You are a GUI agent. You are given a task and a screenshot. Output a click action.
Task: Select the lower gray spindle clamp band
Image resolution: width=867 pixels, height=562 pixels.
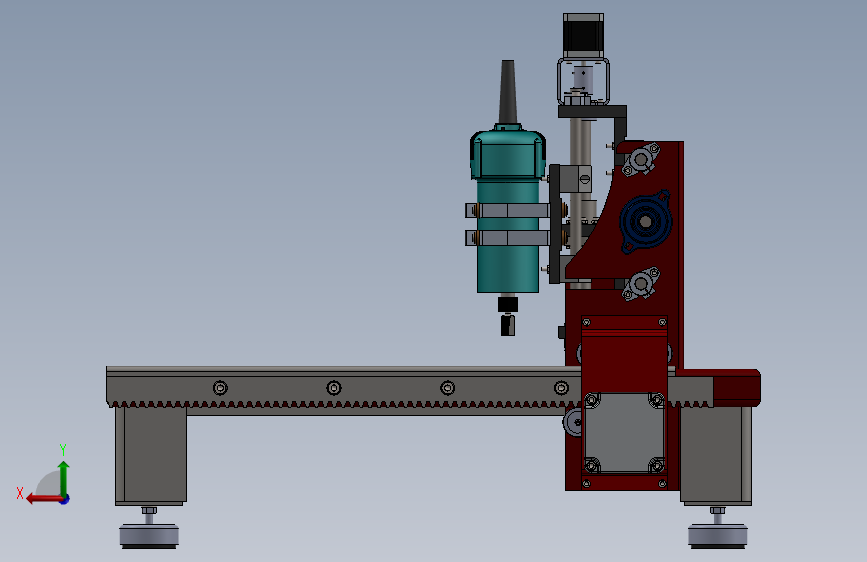507,238
